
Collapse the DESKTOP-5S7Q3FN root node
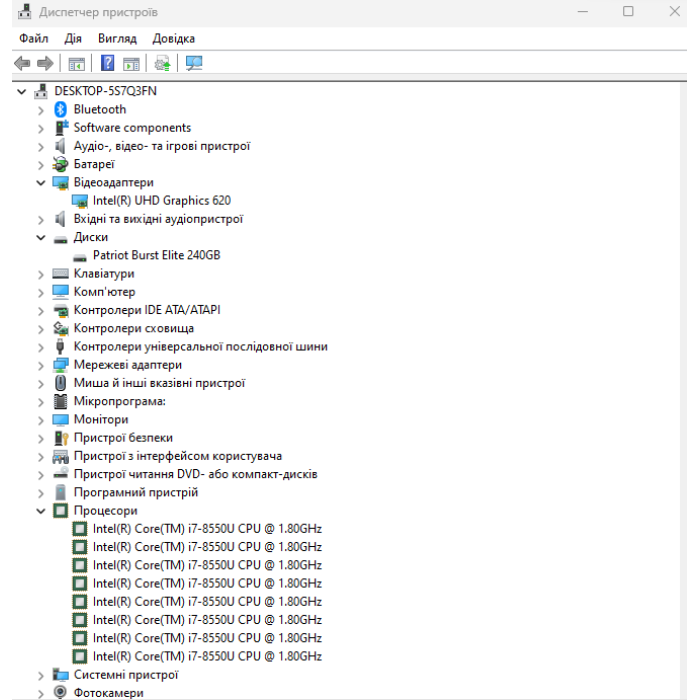(x=22, y=91)
